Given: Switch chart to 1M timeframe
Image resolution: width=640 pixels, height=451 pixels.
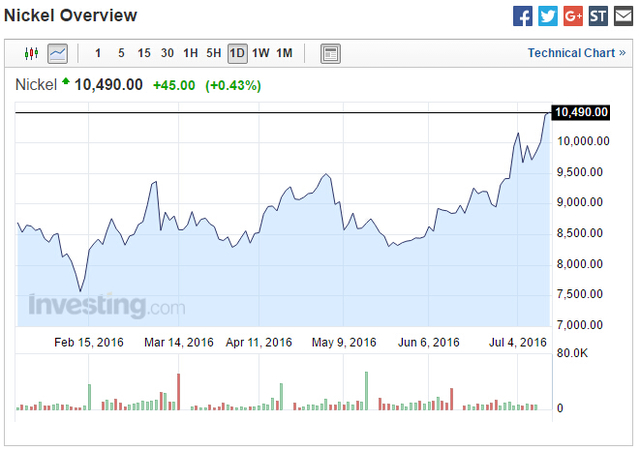Looking at the screenshot, I should [x=285, y=53].
